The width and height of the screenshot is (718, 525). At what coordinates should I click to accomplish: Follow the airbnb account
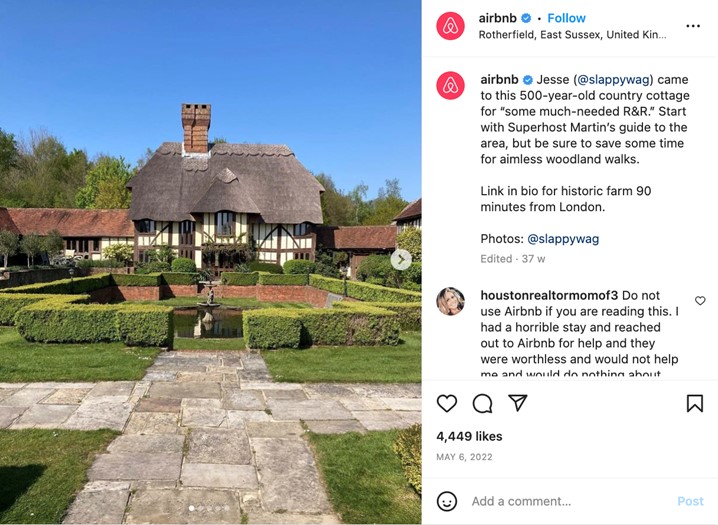566,18
